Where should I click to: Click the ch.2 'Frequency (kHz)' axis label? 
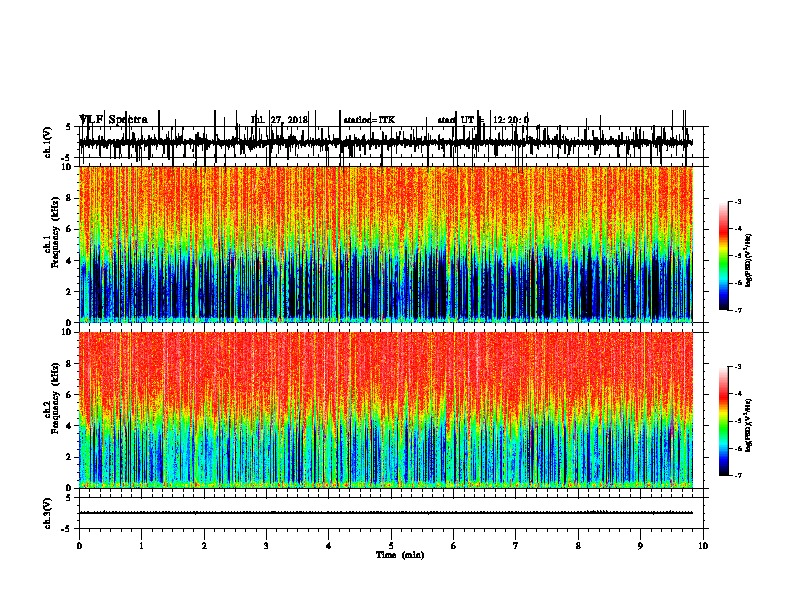[55, 398]
